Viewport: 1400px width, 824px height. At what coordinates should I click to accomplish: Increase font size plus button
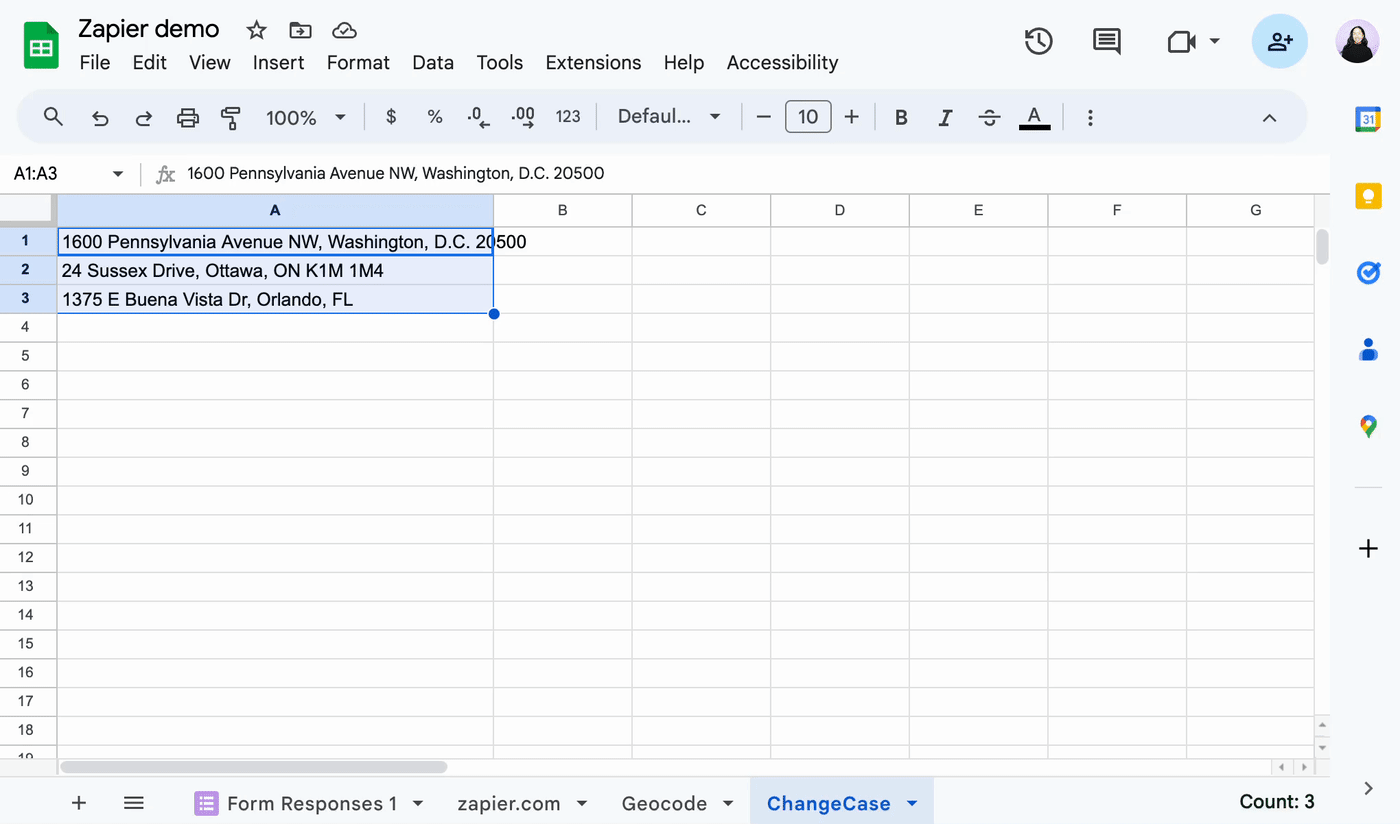(852, 117)
